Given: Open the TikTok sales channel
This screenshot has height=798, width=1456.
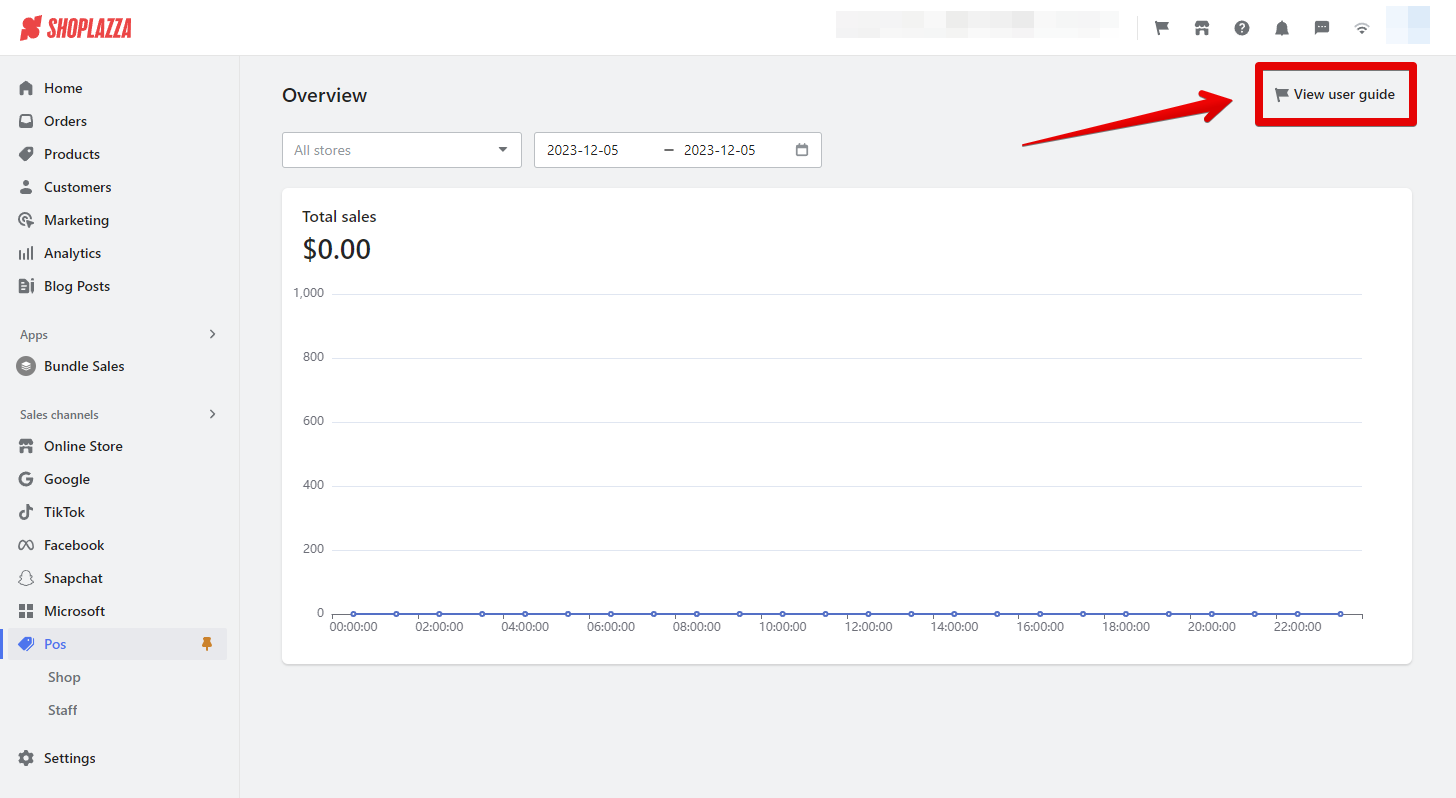Looking at the screenshot, I should pos(64,512).
